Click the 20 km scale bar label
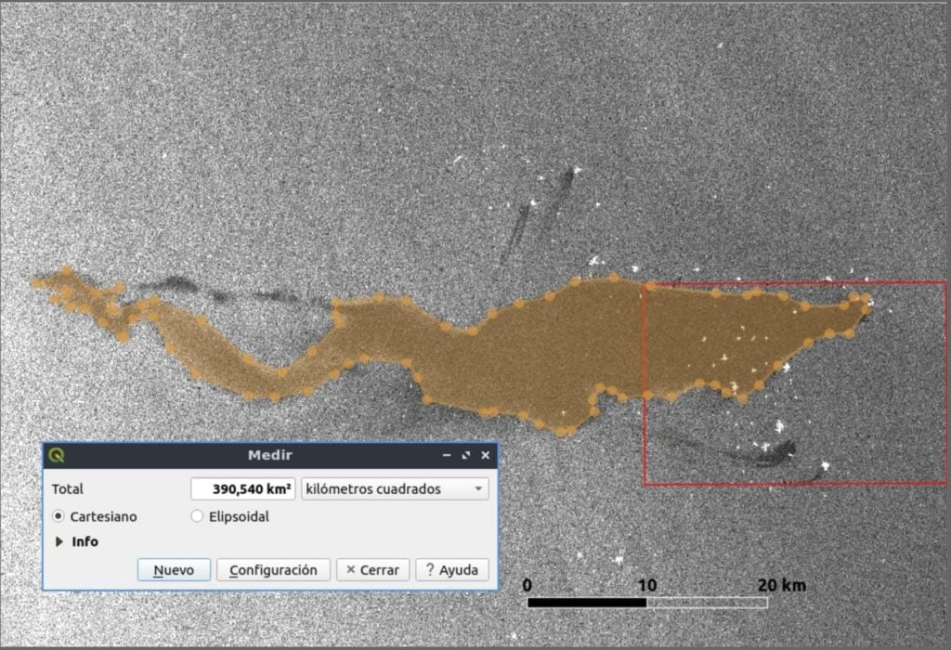951x650 pixels. 780,585
